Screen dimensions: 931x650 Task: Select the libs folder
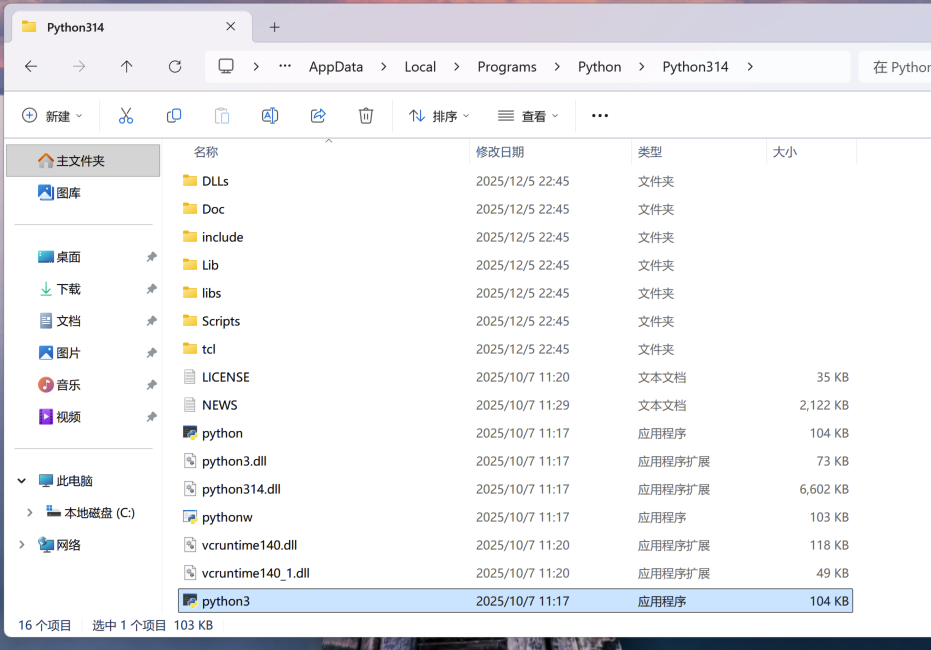(x=515, y=293)
